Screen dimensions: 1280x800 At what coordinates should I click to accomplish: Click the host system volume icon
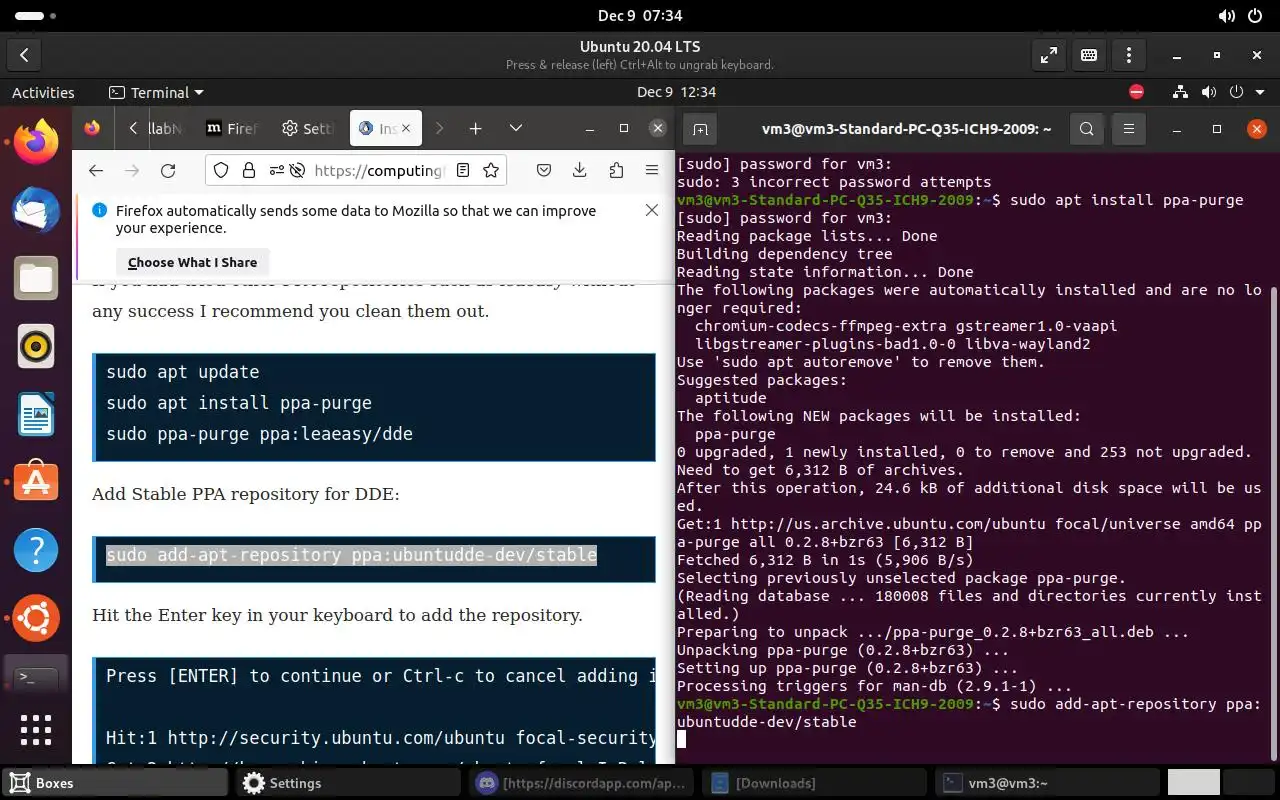pos(1227,16)
